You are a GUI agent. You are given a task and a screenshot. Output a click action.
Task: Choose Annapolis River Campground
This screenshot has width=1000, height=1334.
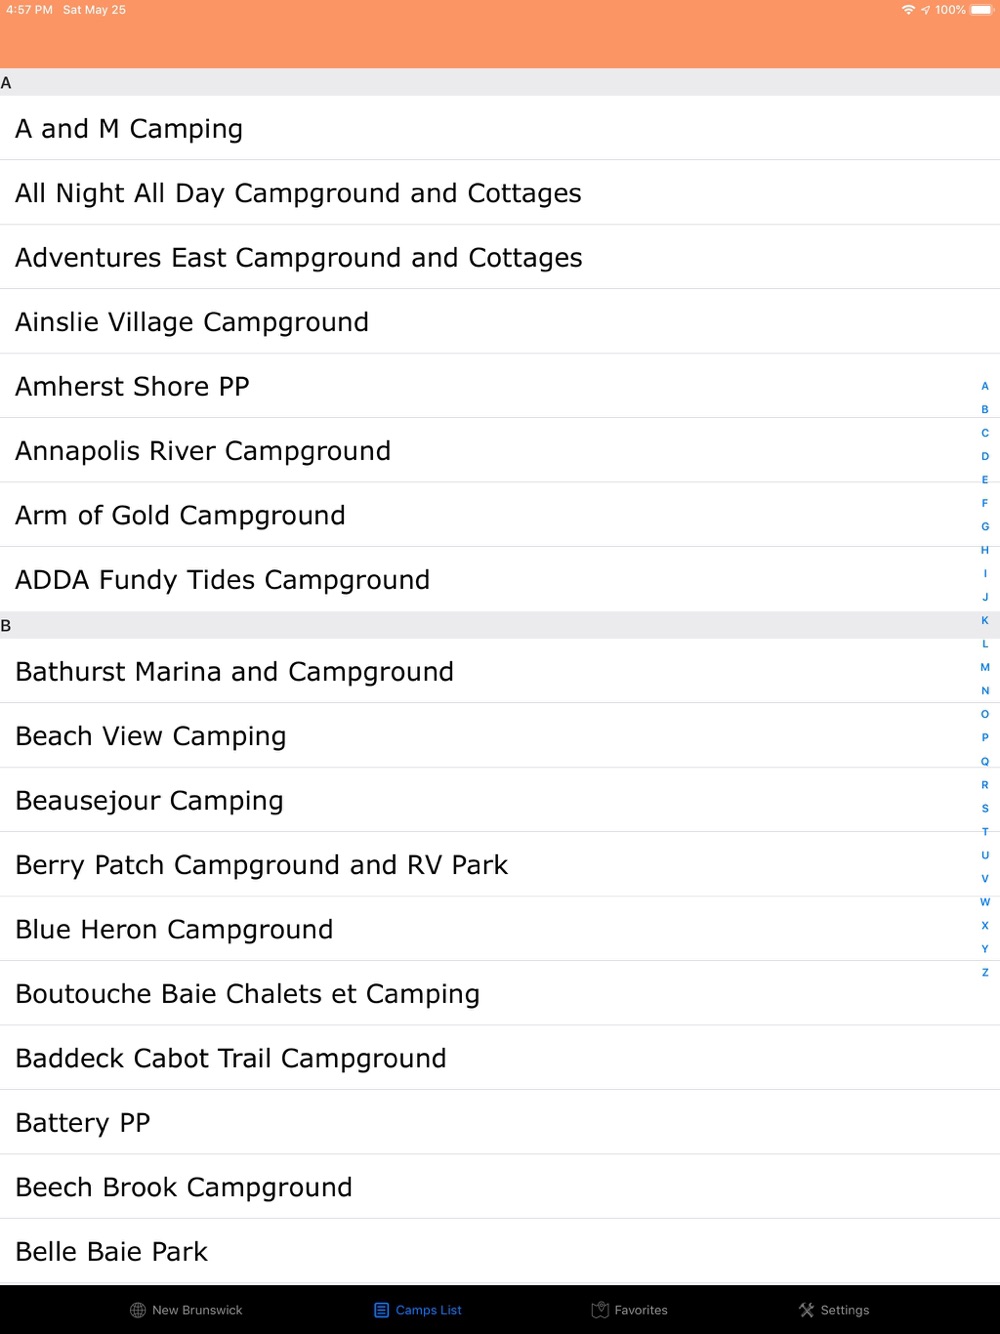203,451
